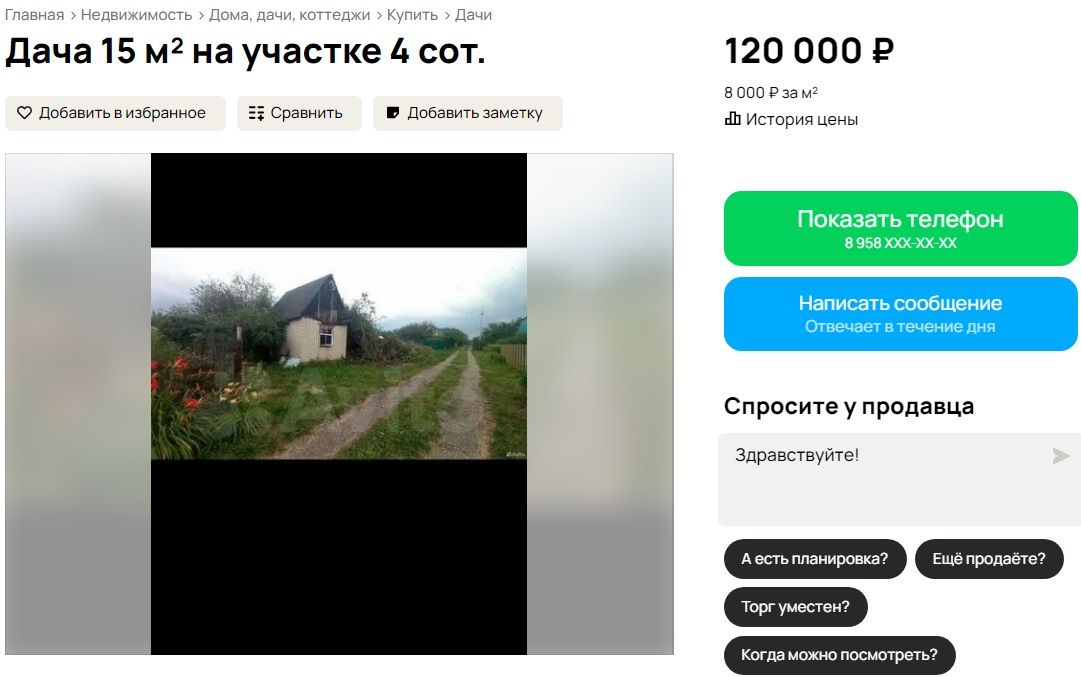Screen dimensions: 1081x677
Task: Click the heart icon to favorite listing
Action: coord(24,113)
